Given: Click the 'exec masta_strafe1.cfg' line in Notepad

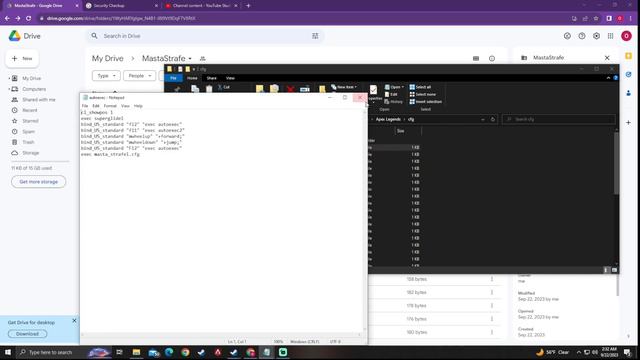Looking at the screenshot, I should [x=110, y=154].
